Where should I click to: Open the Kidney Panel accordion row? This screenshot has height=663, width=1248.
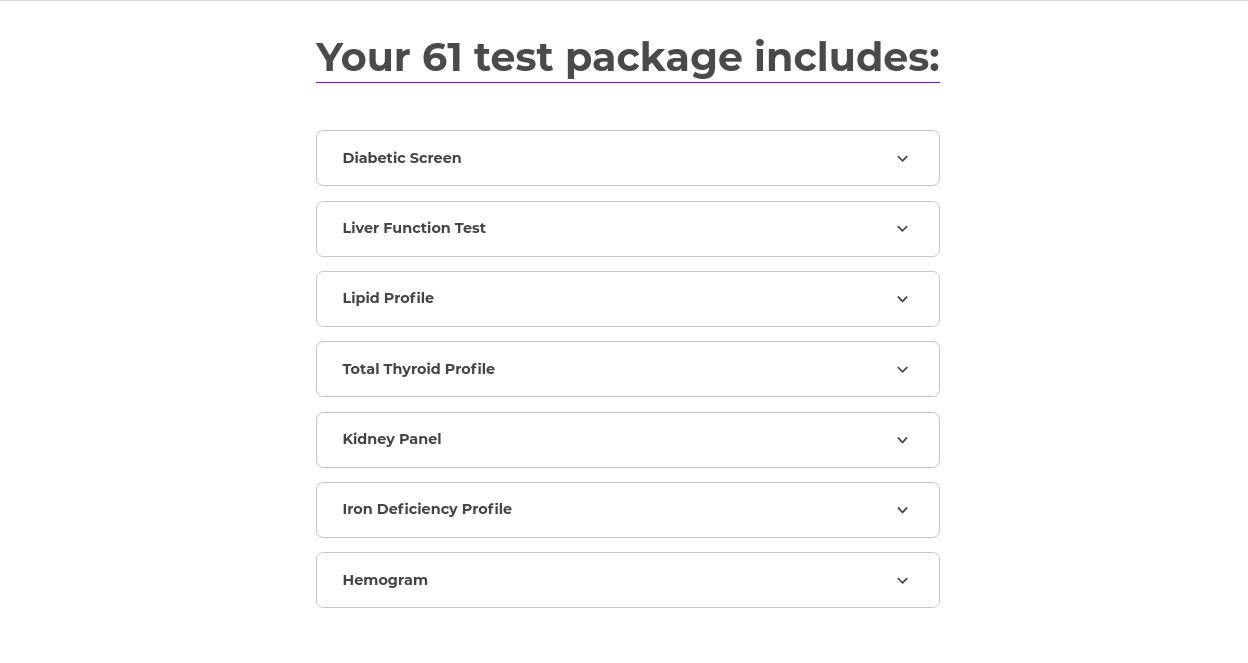coord(627,440)
